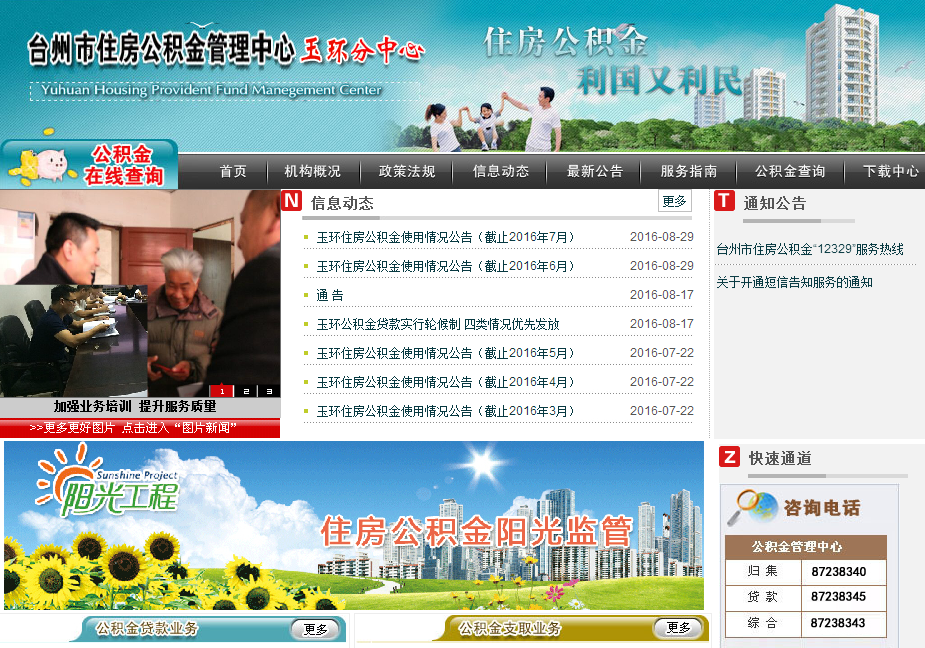This screenshot has height=648, width=925.
Task: Open 更多 next to 信息动态 header
Action: point(674,201)
